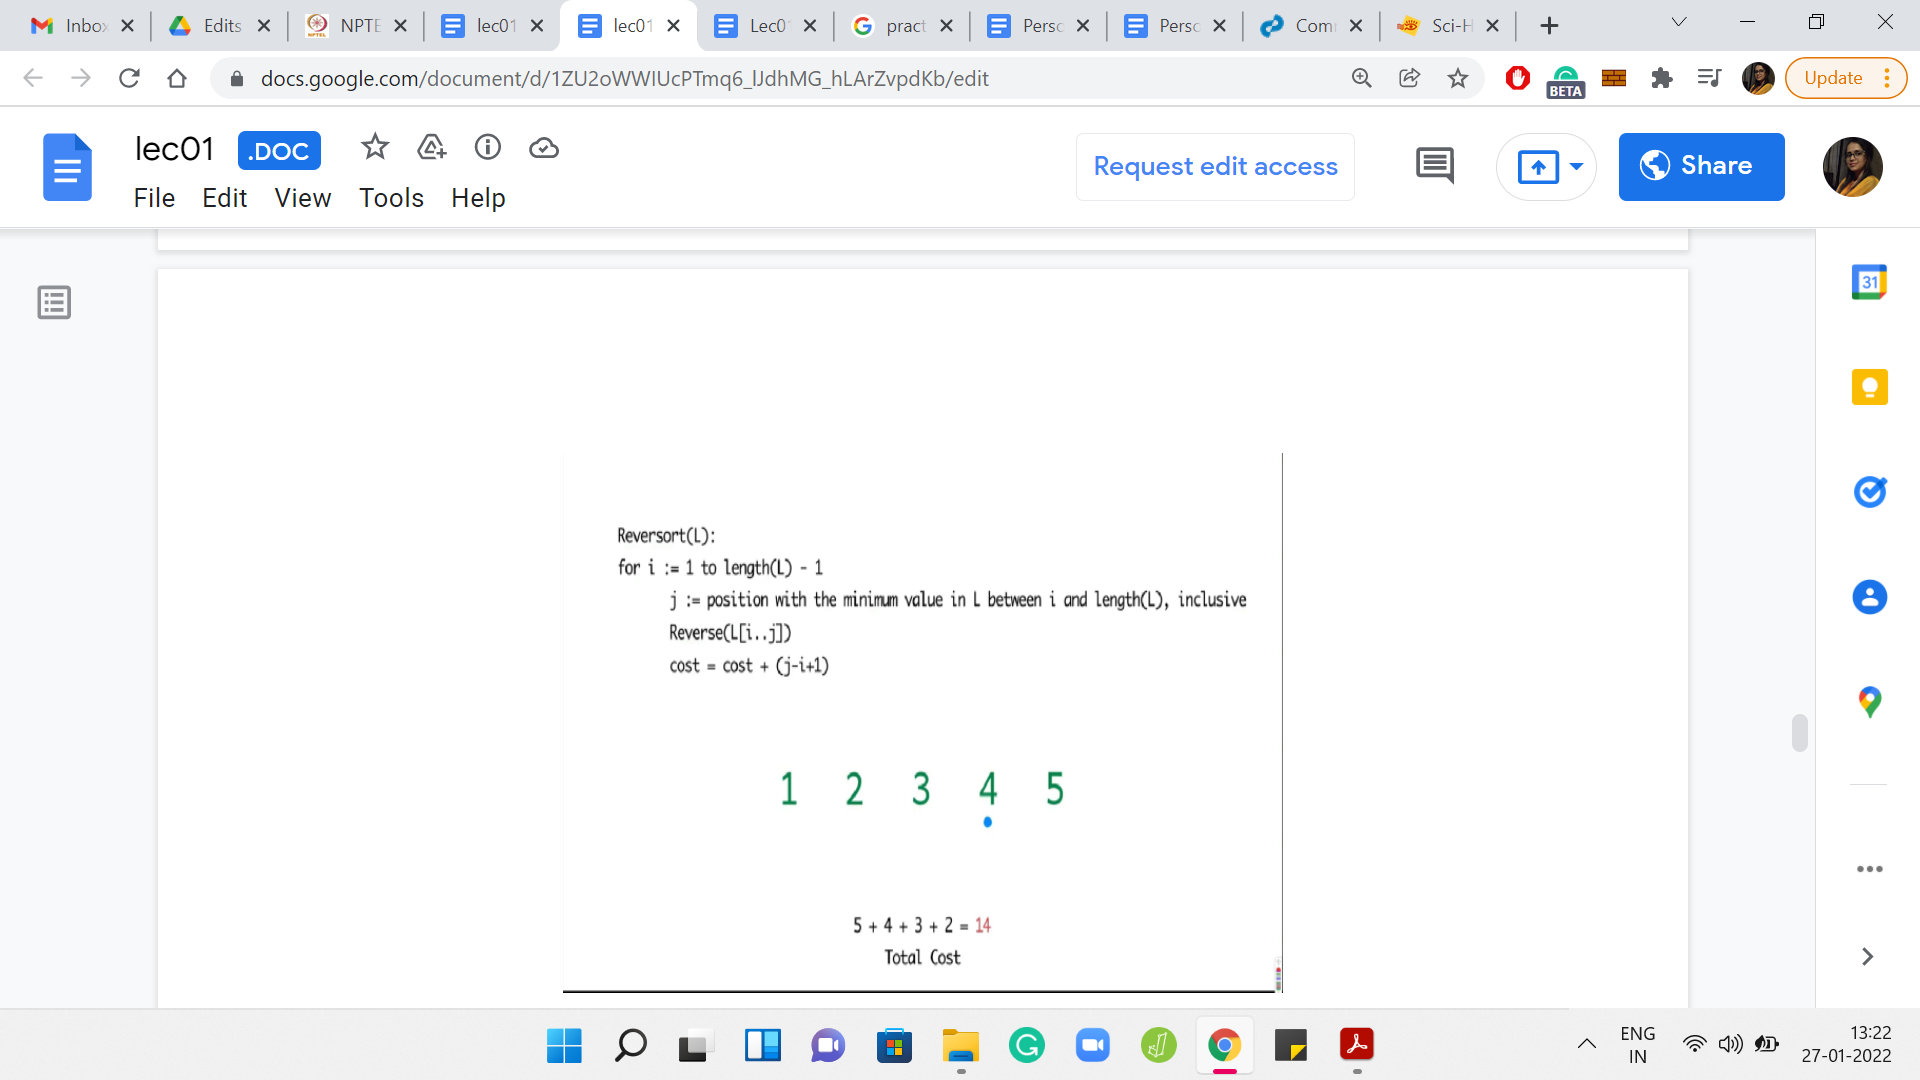Viewport: 1920px width, 1080px height.
Task: Collapse the side panel with chevron
Action: point(1867,957)
